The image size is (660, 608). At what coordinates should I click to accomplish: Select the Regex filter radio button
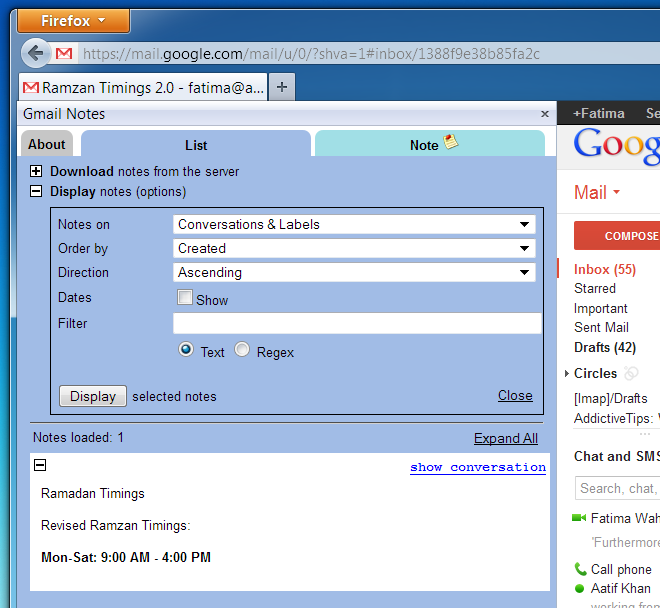pos(242,349)
